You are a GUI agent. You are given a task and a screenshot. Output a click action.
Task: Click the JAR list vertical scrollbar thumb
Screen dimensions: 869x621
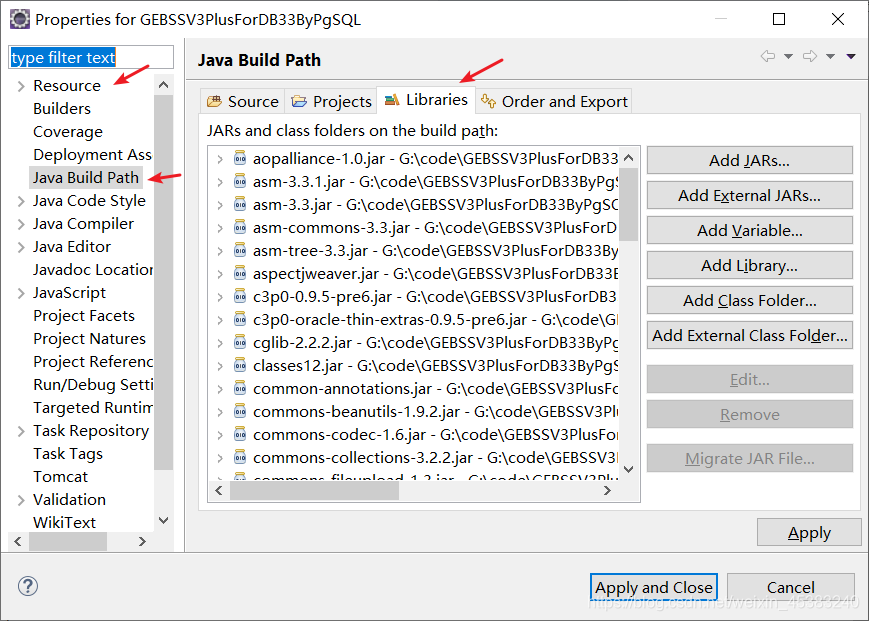[x=628, y=204]
